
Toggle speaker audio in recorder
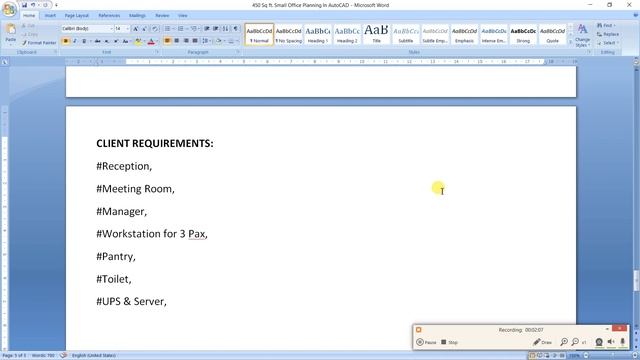click(611, 342)
